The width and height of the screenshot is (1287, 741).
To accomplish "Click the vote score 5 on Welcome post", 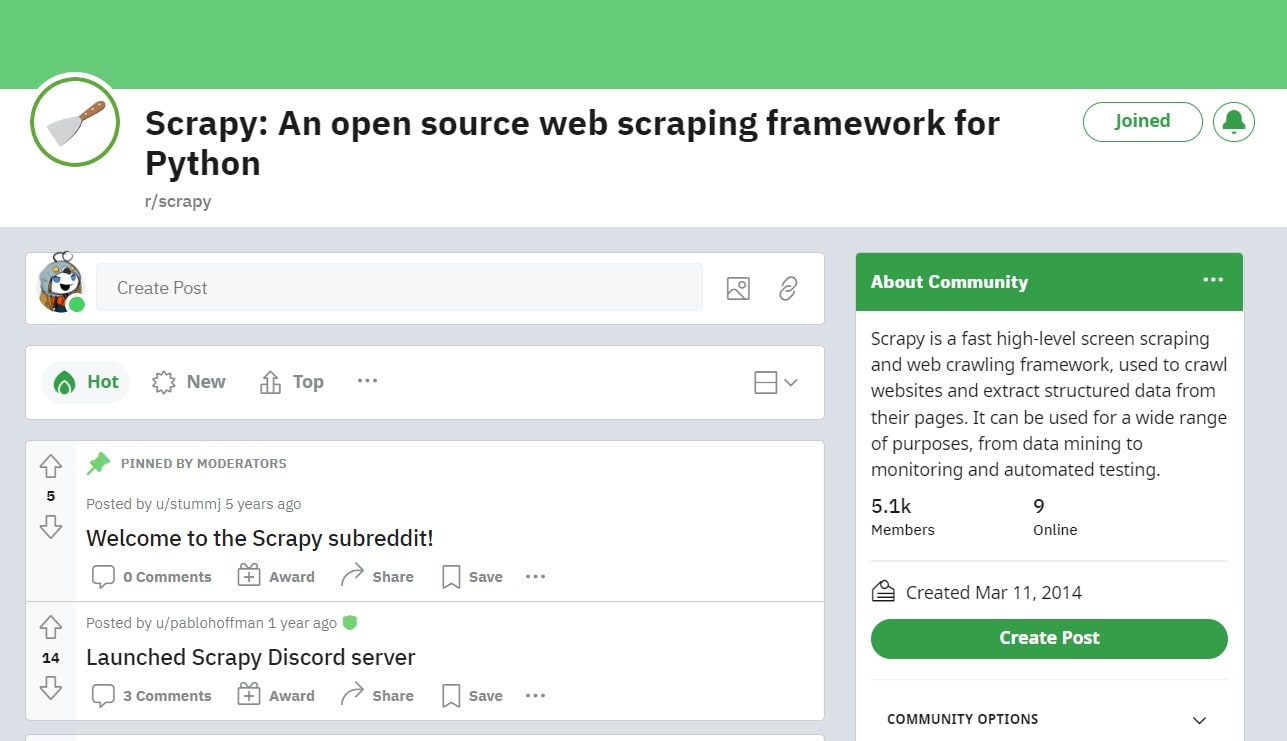I will 51,496.
